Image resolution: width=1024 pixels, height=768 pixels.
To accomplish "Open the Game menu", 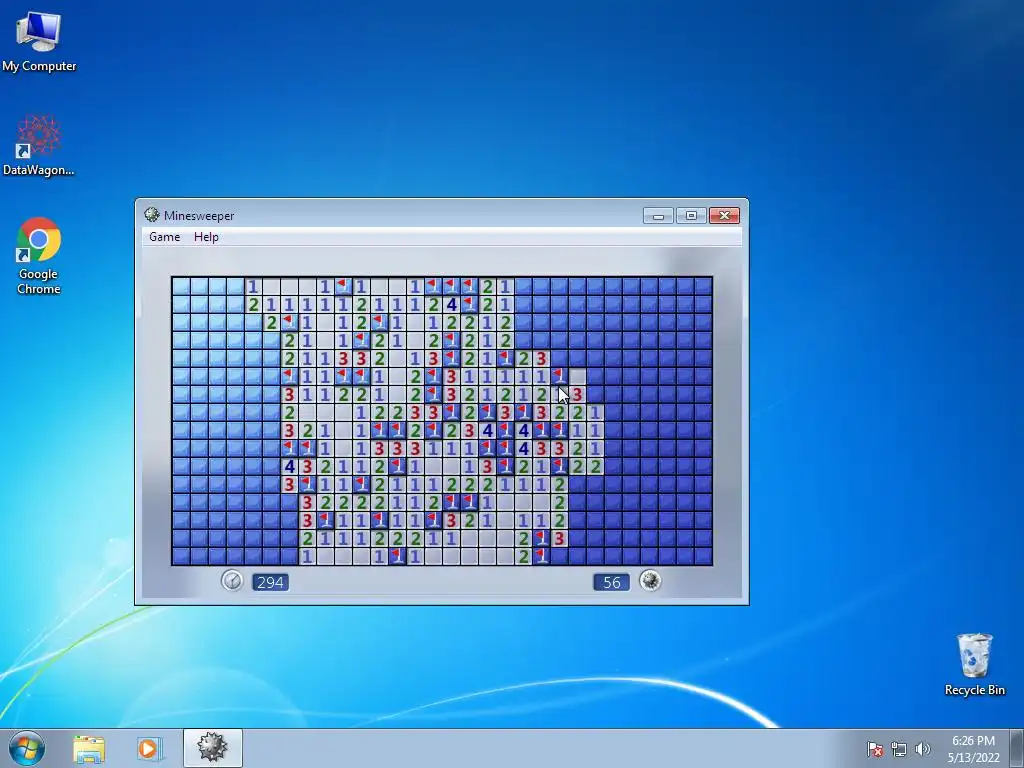I will pos(165,237).
